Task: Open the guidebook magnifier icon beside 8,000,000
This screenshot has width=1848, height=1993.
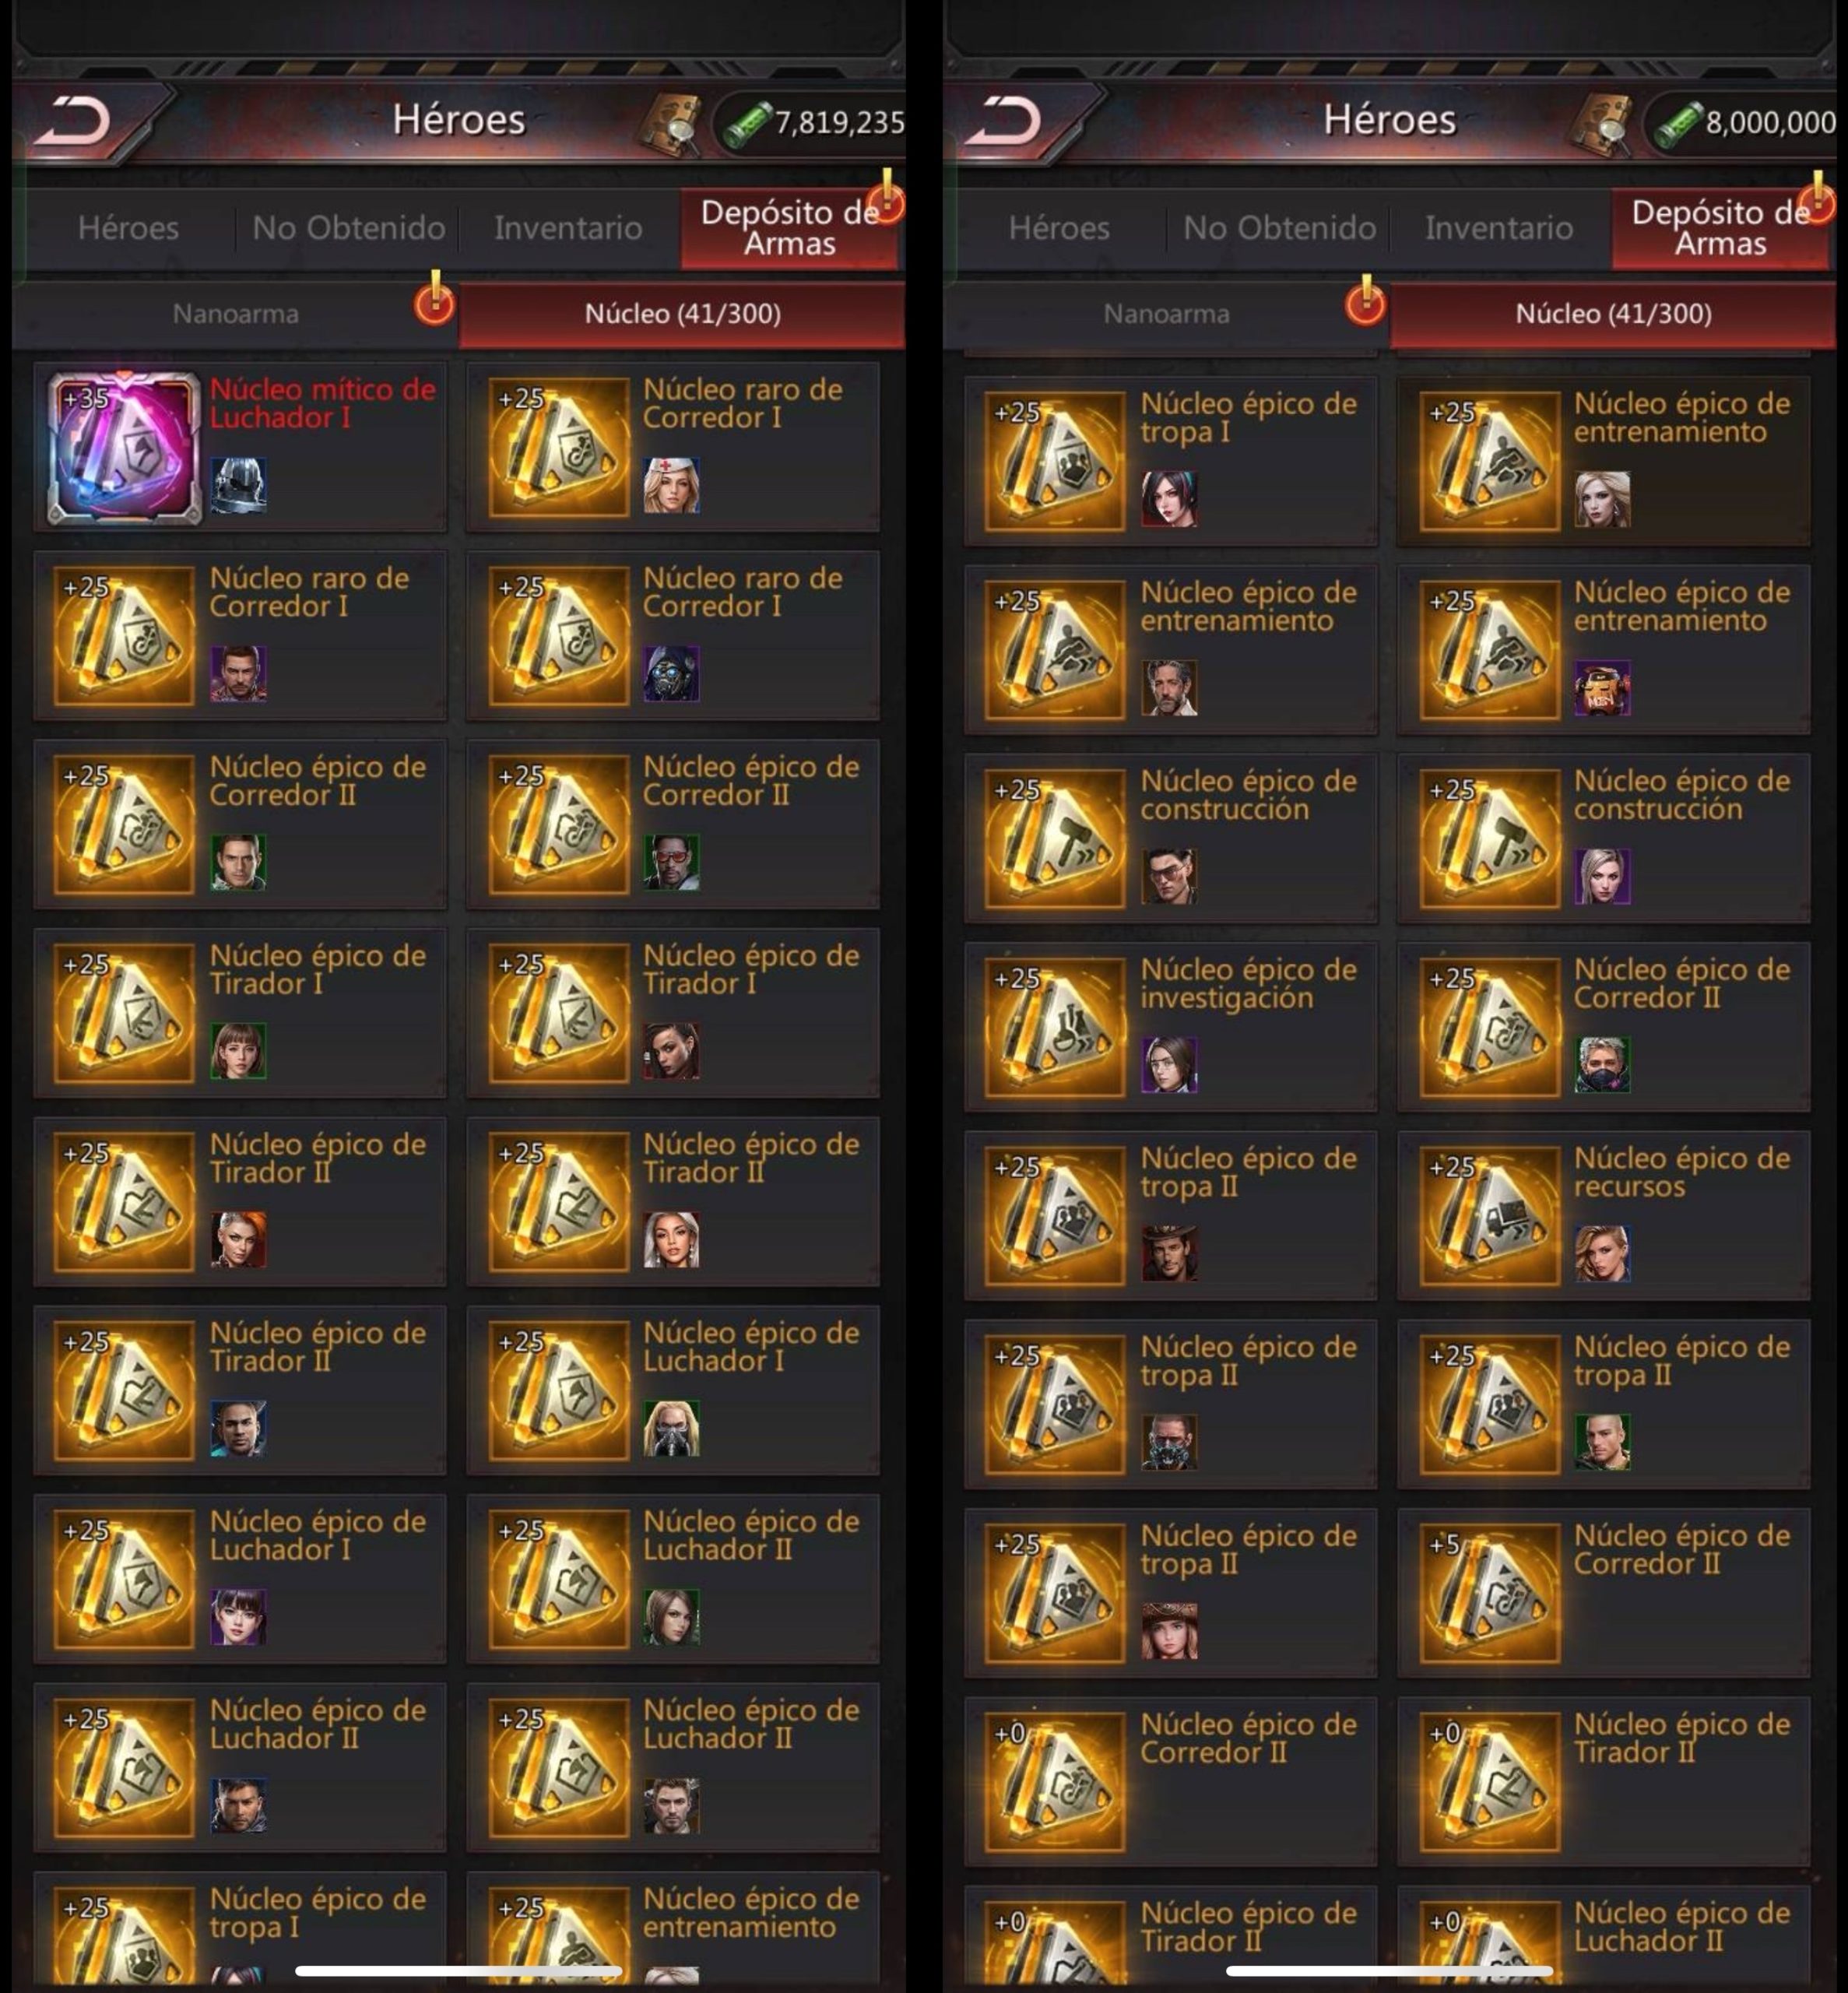Action: pos(1601,124)
